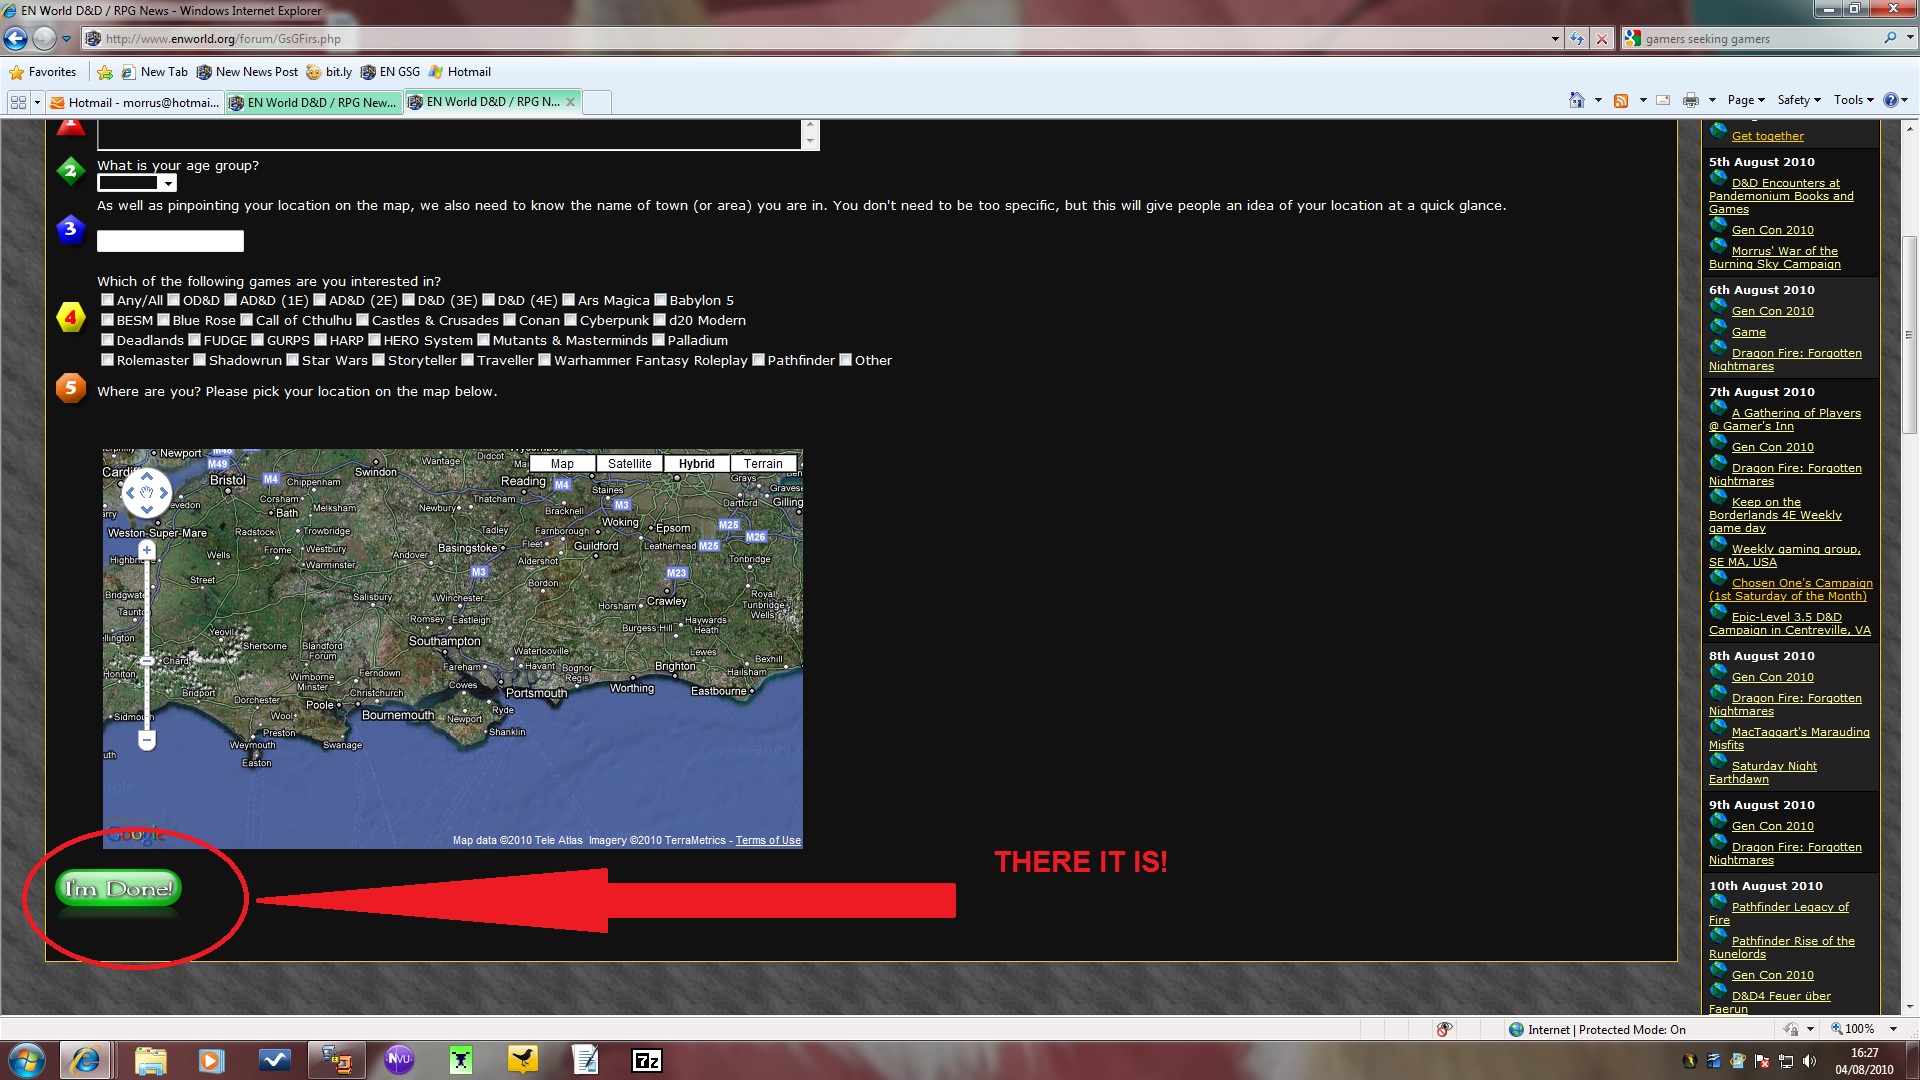Open Morrus' War of the Burning Sky link
The image size is (1920, 1080).
[1775, 257]
